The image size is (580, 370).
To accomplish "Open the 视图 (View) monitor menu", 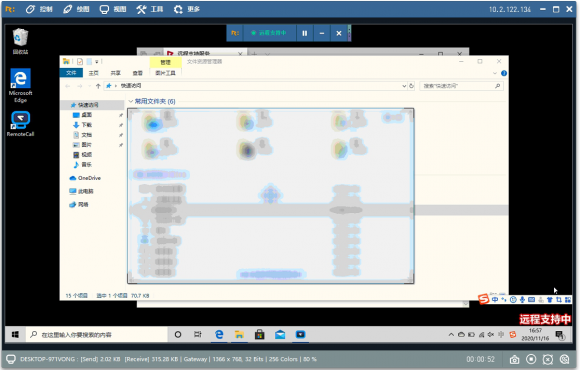I will coord(113,9).
